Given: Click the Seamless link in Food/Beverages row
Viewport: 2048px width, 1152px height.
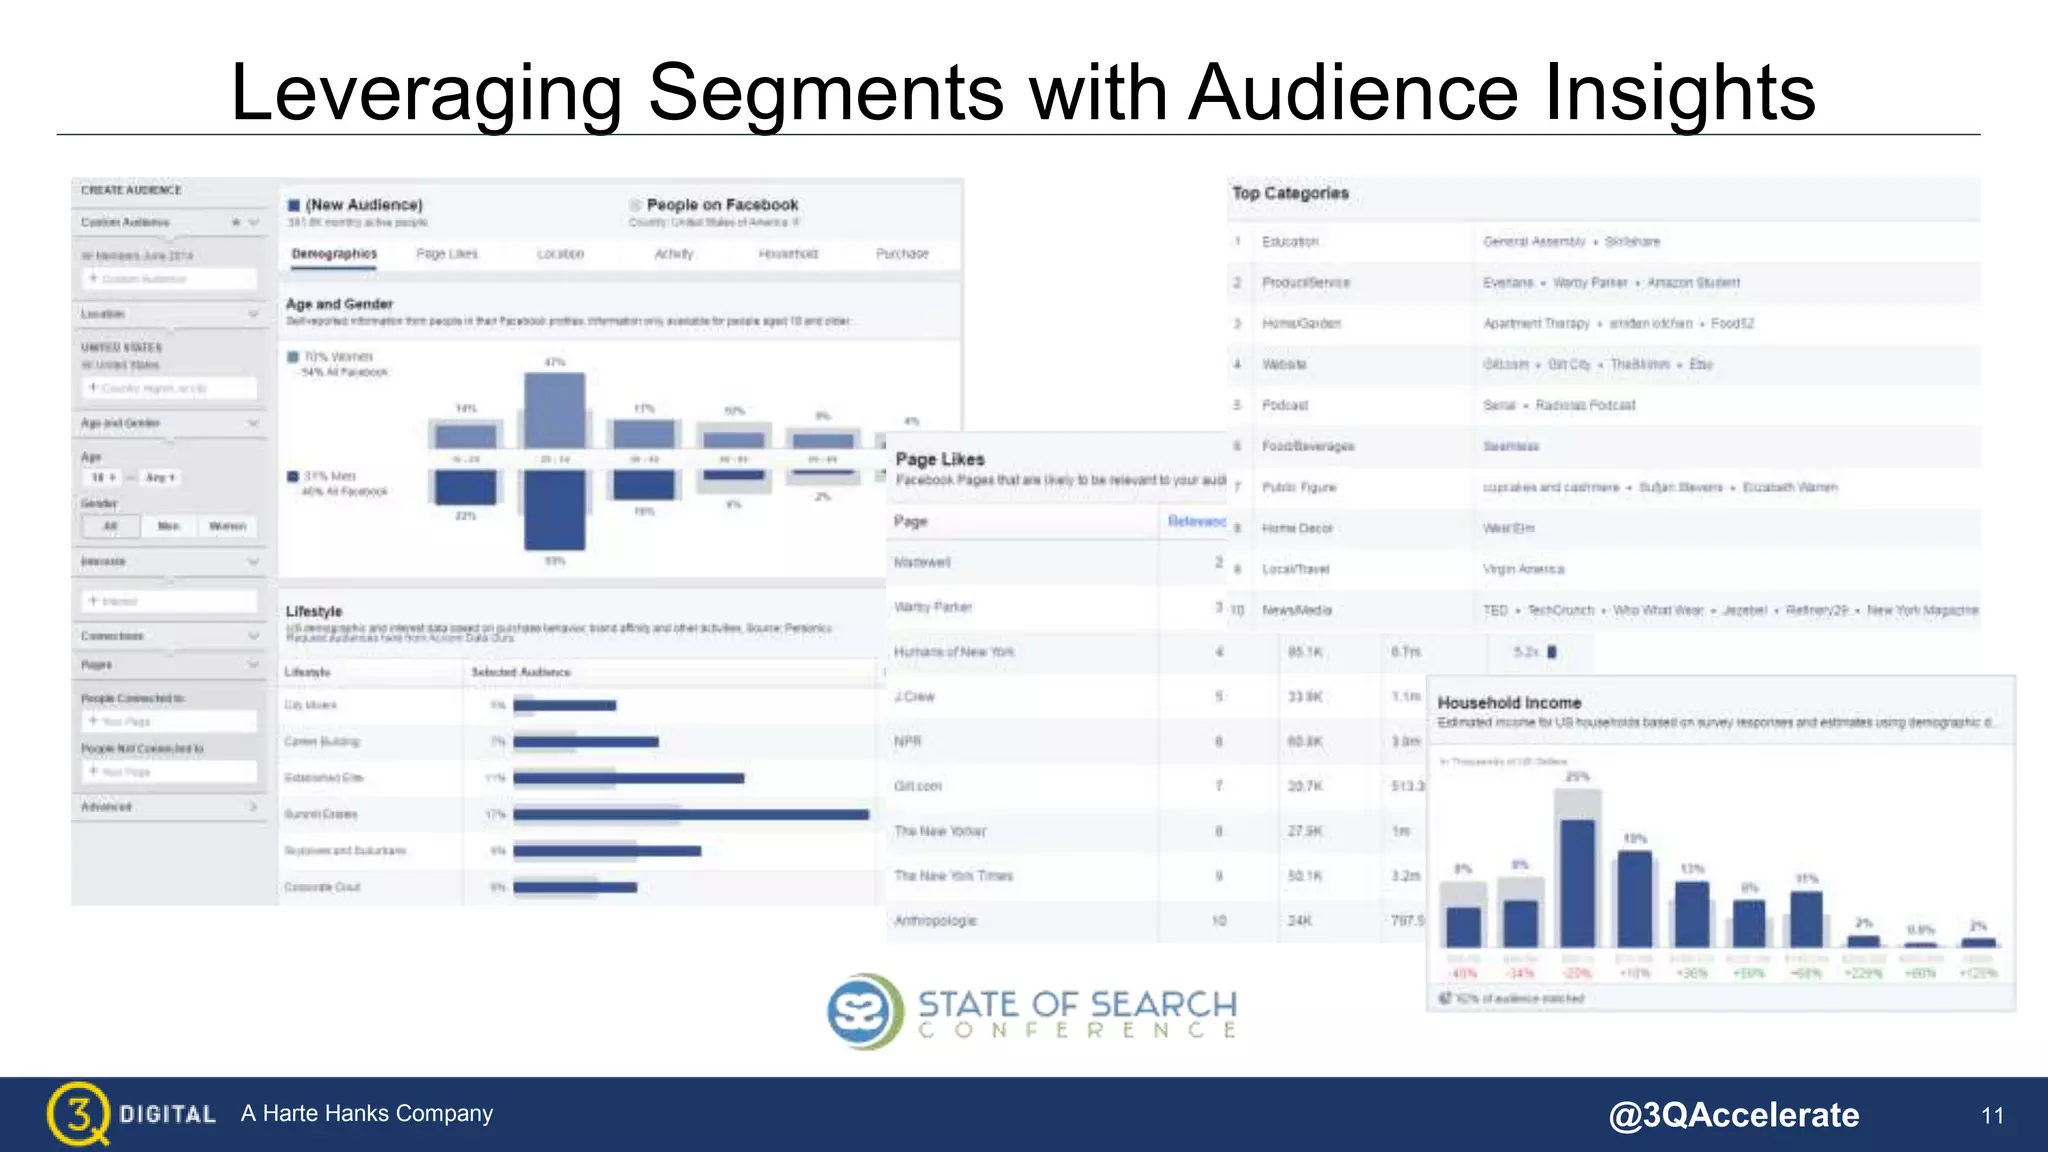Looking at the screenshot, I should click(x=1511, y=446).
